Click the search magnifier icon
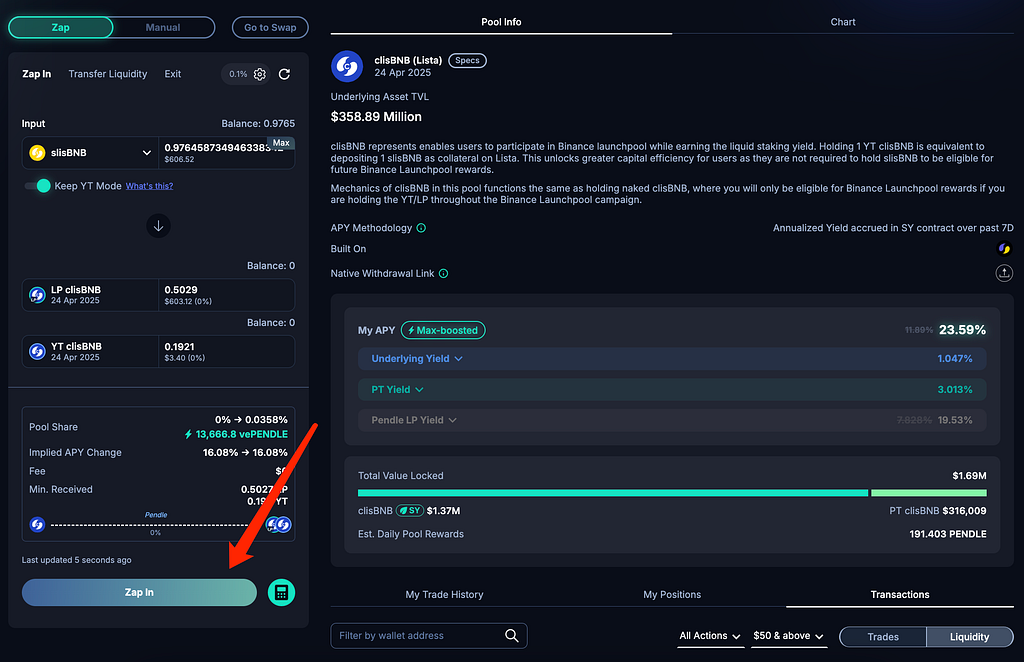 [x=512, y=635]
